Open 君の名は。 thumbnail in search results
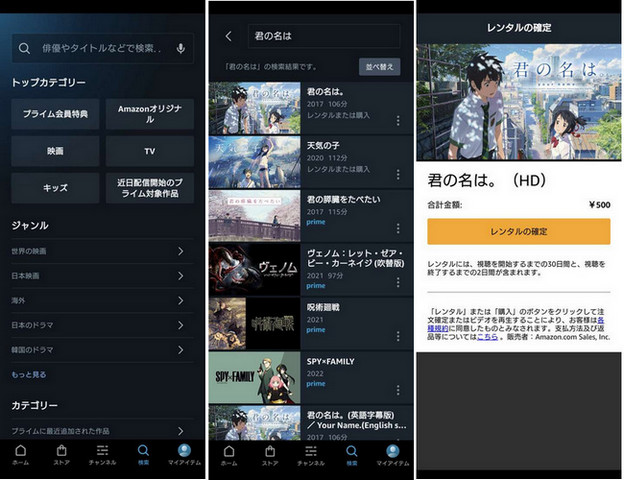 tap(255, 108)
